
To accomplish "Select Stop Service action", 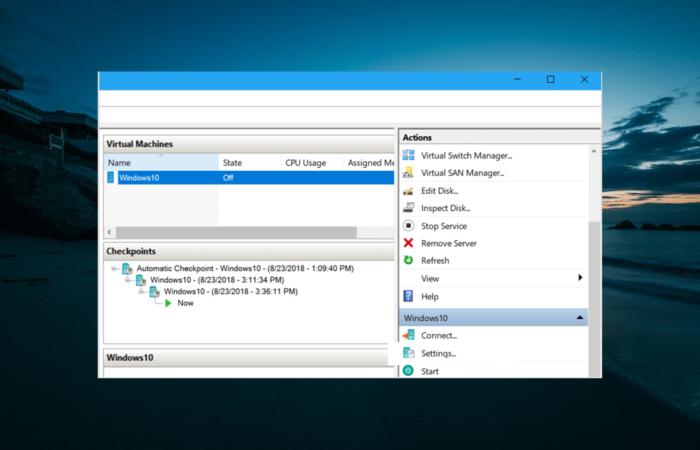I will tap(444, 226).
